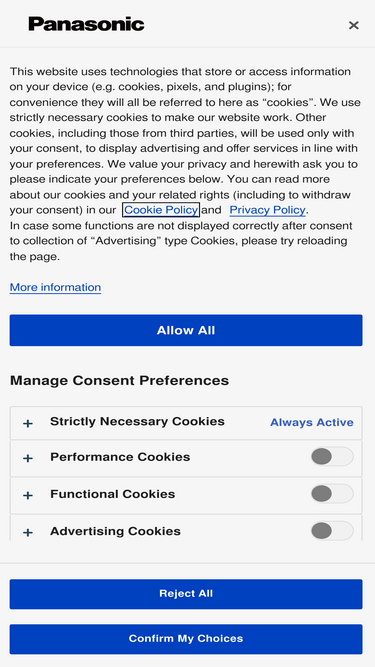This screenshot has height=667, width=375.
Task: Enable the Performance Cookies toggle
Action: (332, 456)
